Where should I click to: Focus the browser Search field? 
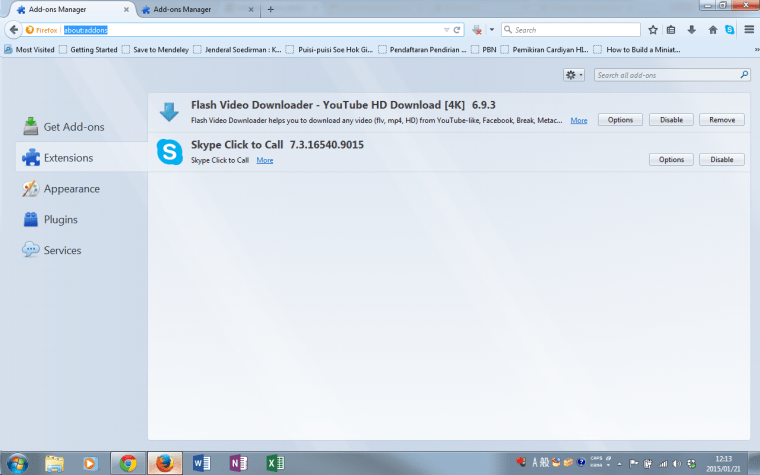(x=571, y=30)
